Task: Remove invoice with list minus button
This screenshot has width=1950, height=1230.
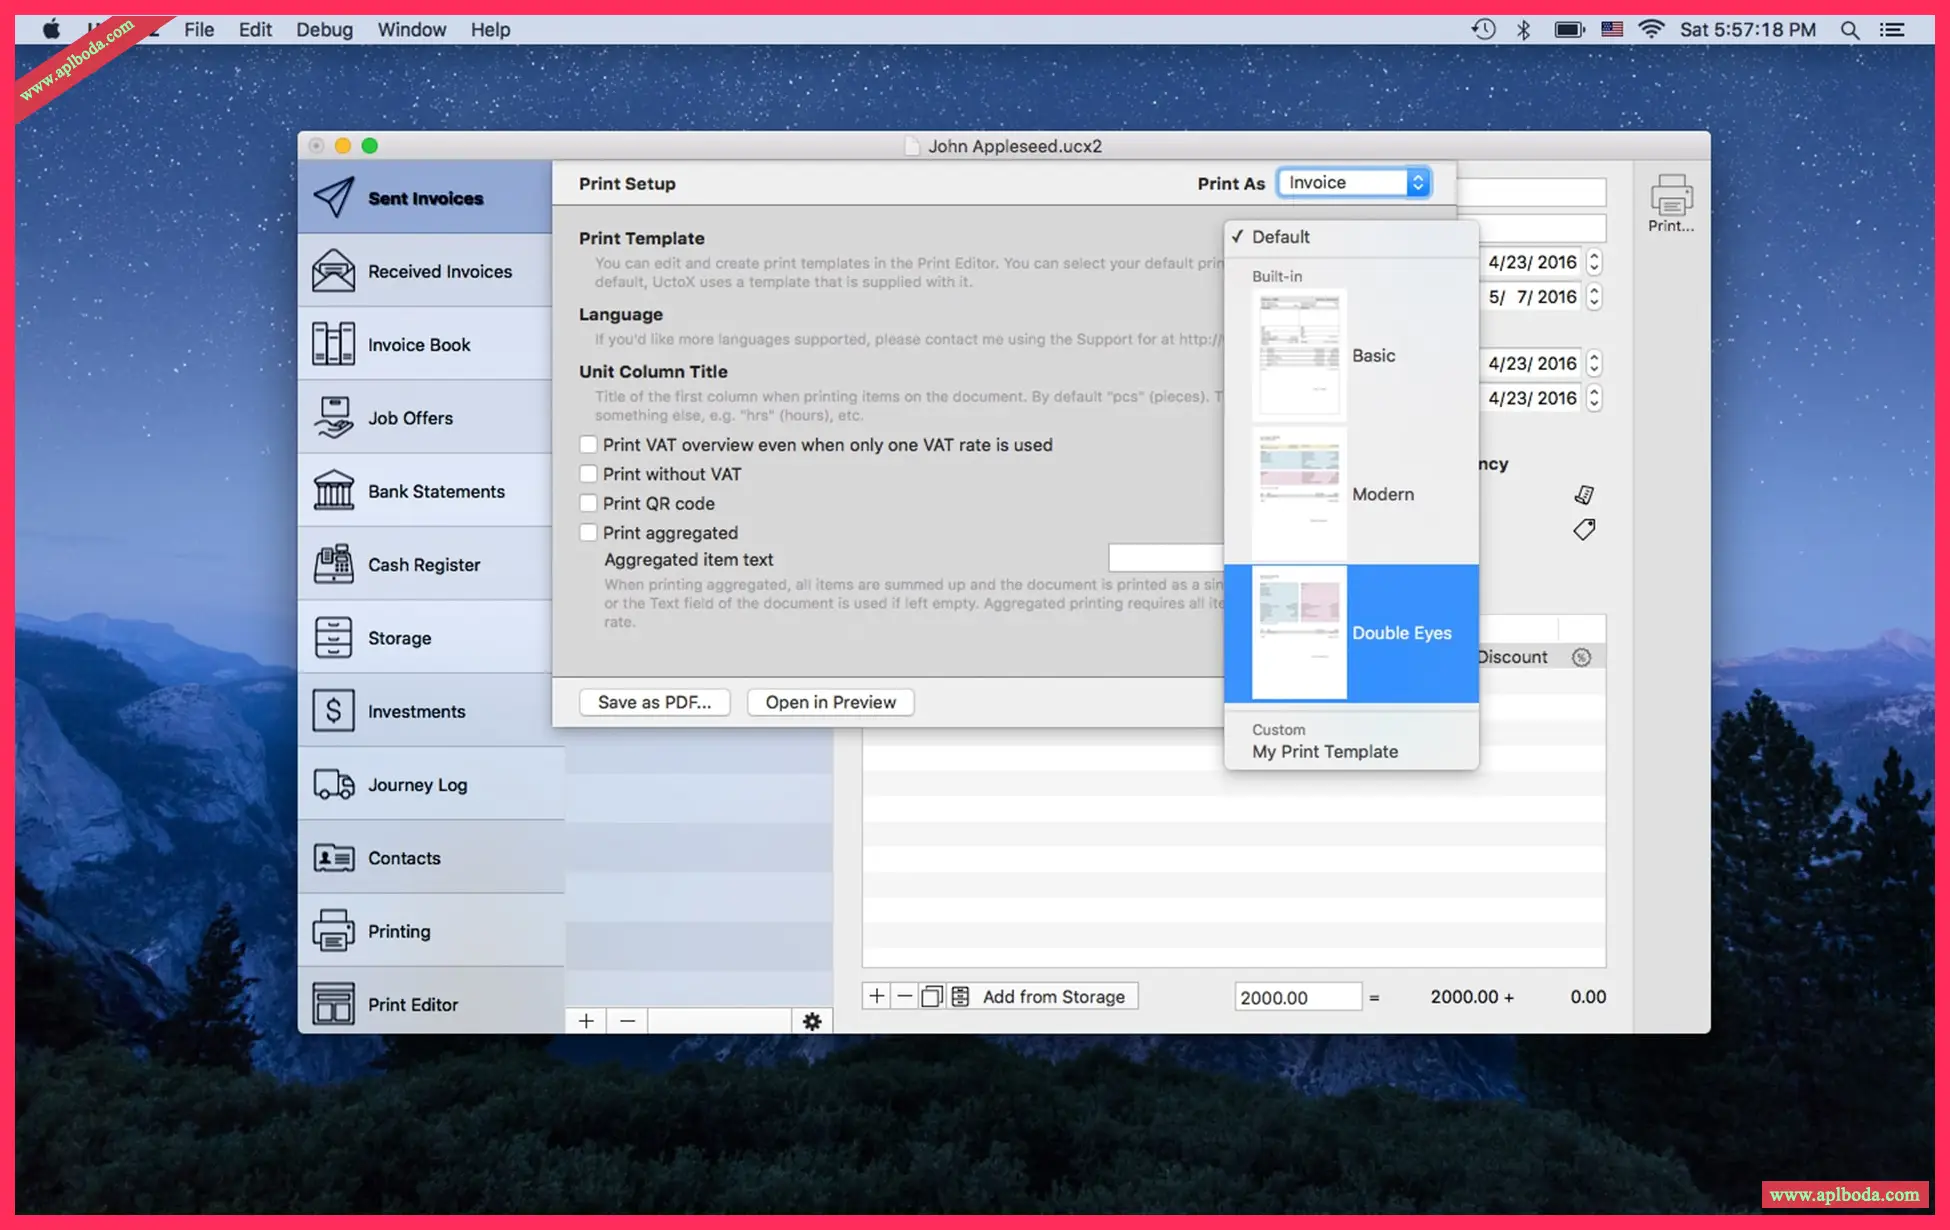Action: (x=627, y=1021)
